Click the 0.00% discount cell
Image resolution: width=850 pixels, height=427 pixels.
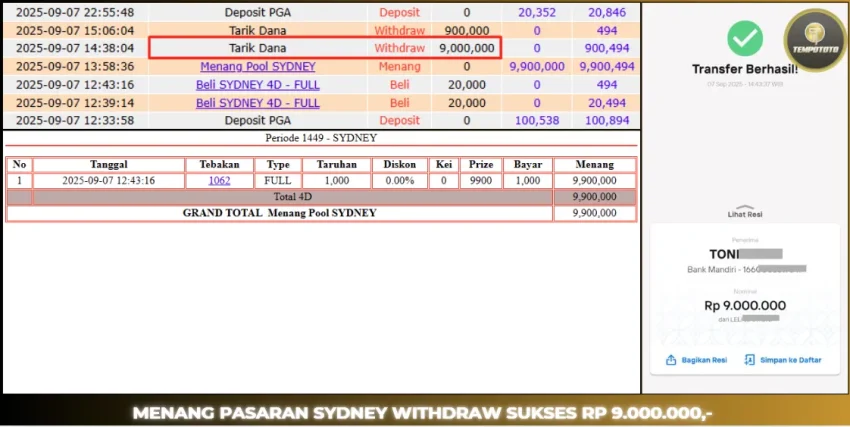(x=400, y=180)
